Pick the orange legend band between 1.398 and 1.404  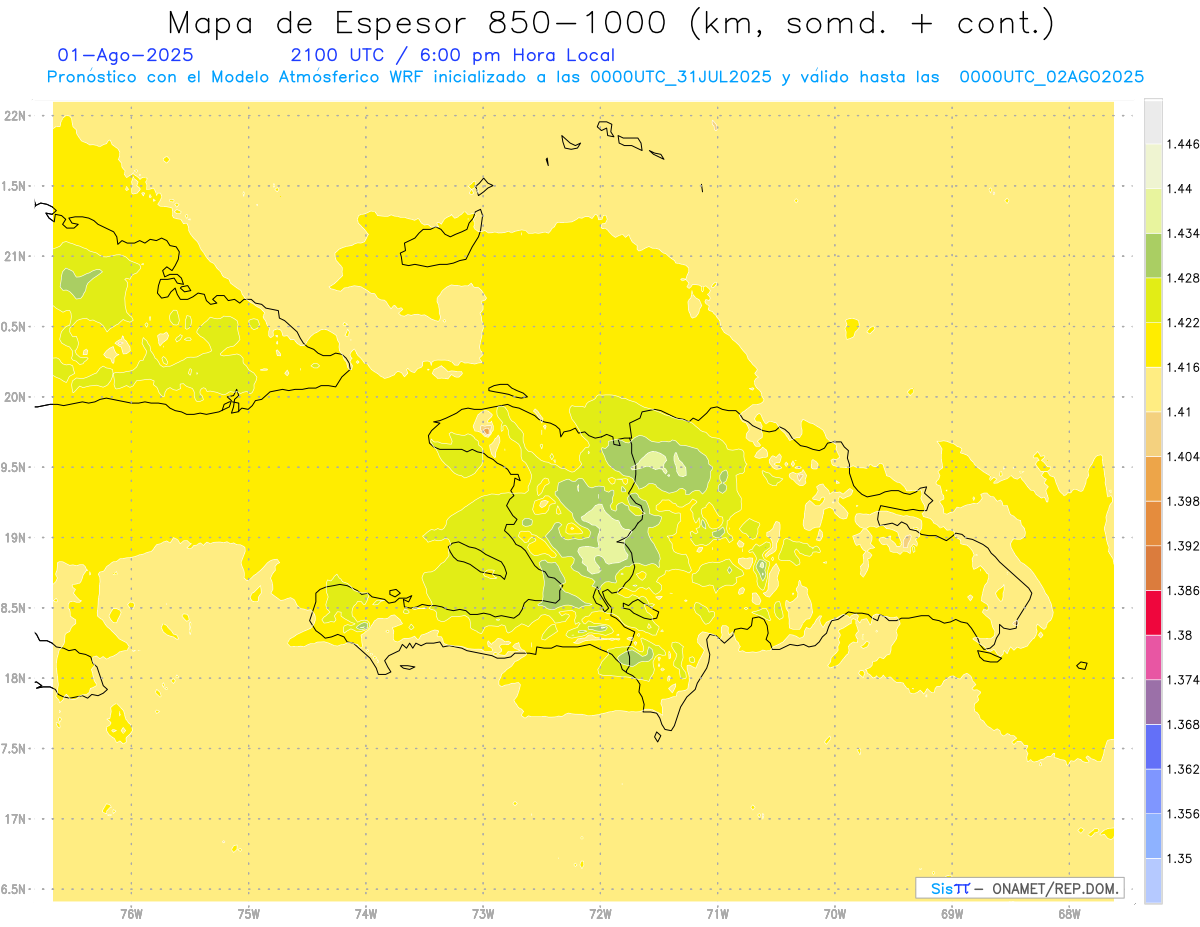[1153, 479]
